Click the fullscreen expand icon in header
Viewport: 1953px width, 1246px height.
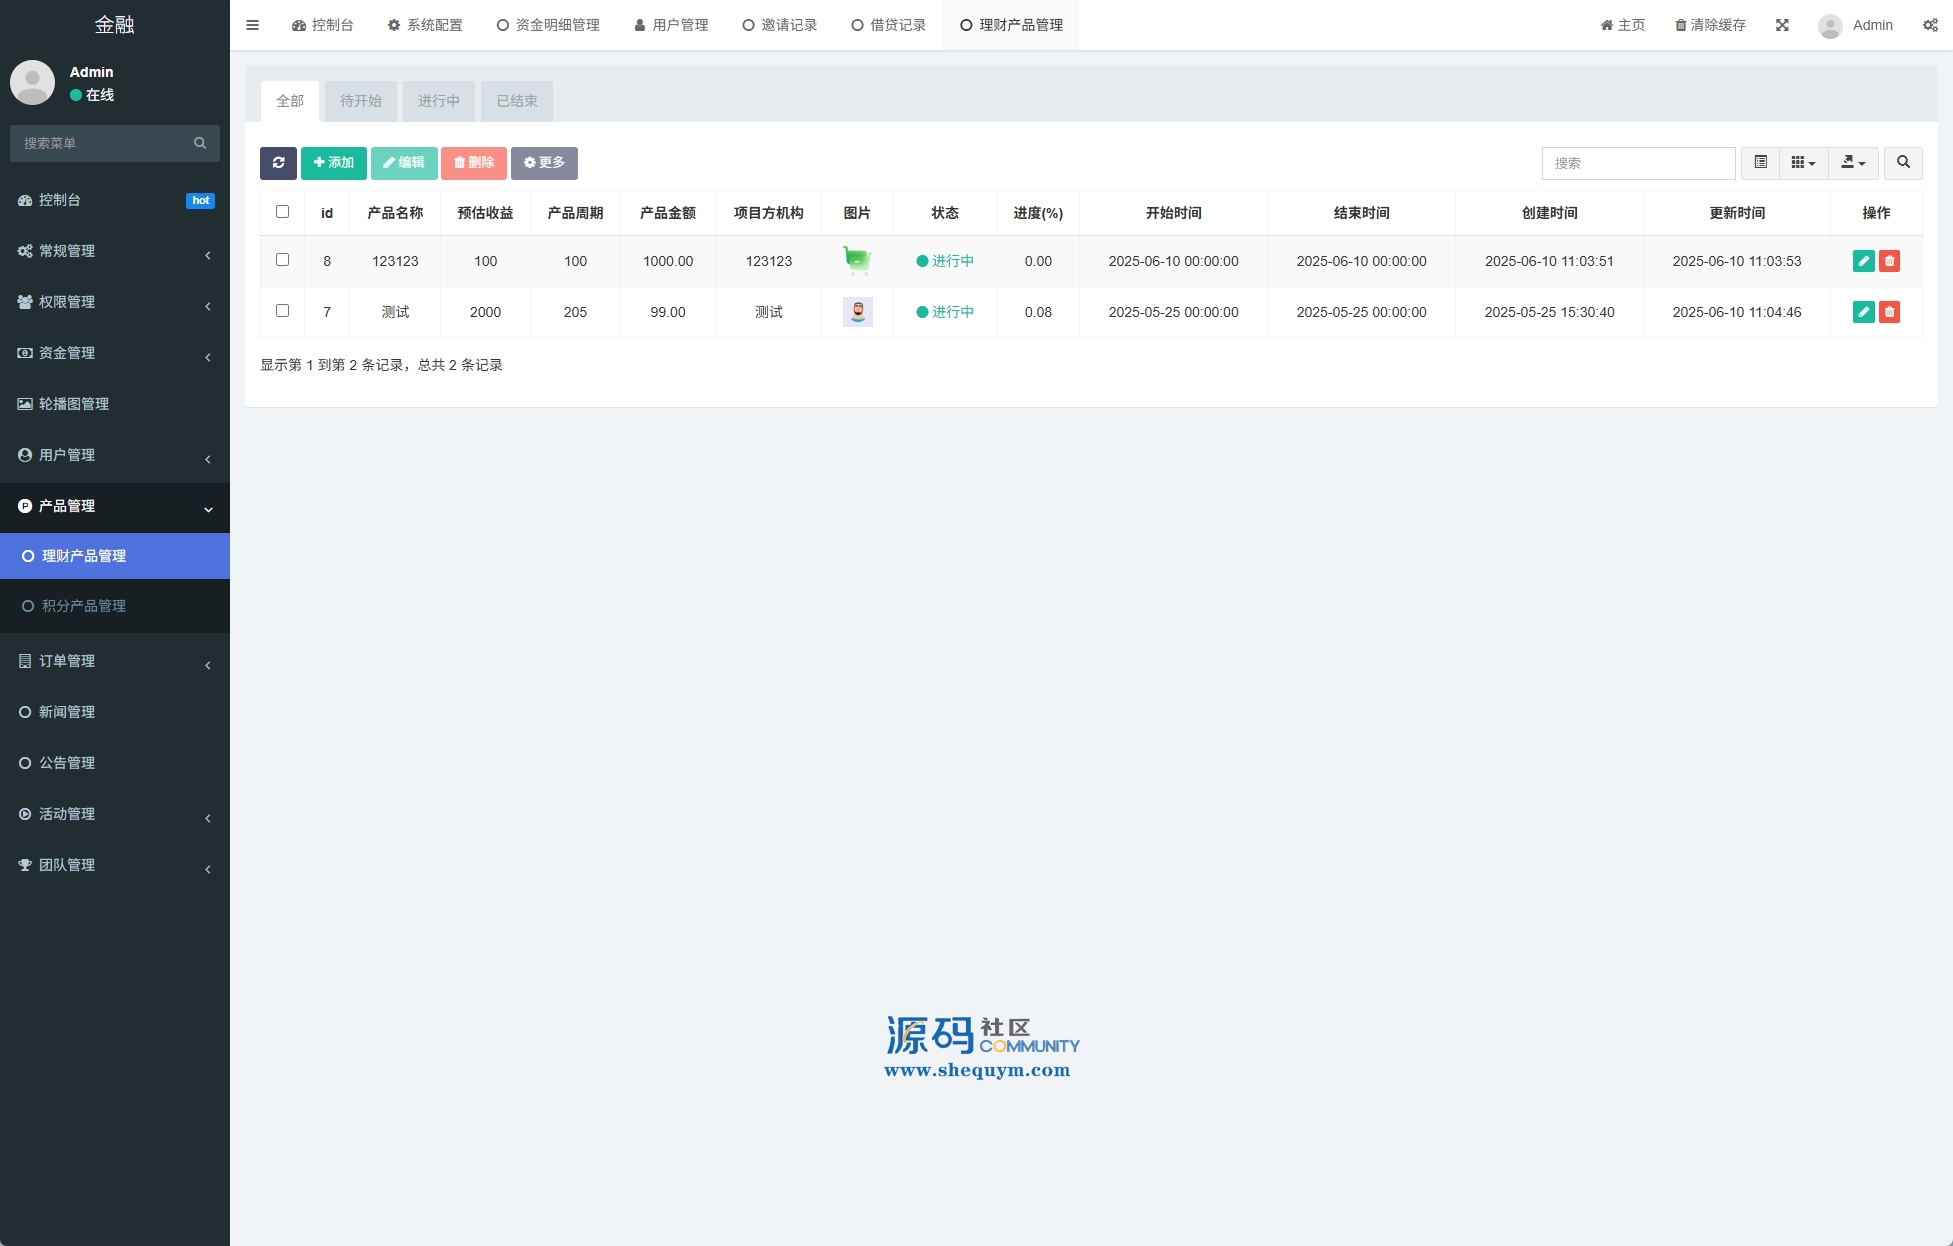[x=1782, y=25]
